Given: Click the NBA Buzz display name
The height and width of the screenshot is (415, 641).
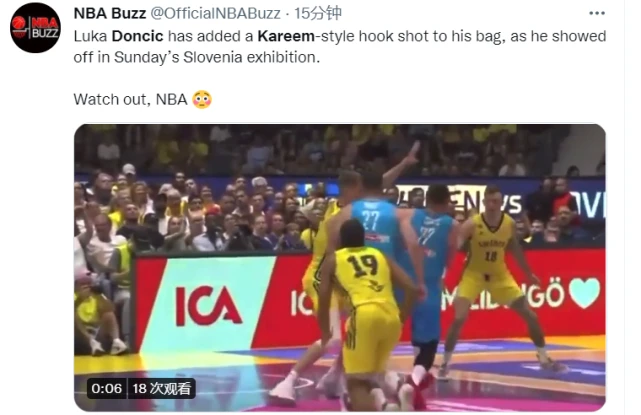Looking at the screenshot, I should 110,13.
